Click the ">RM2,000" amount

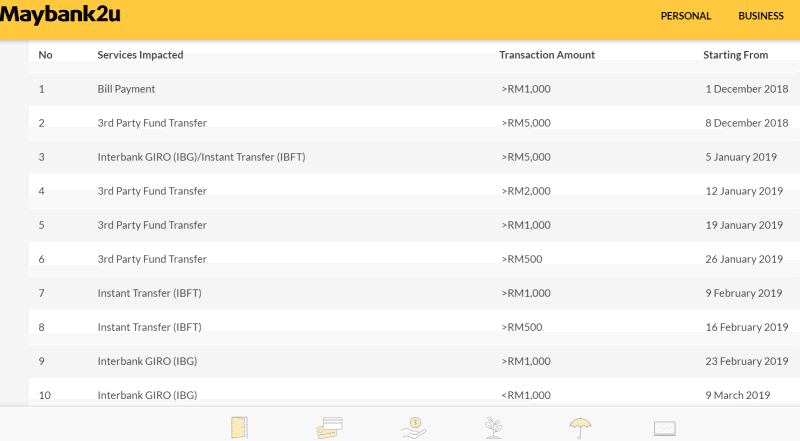pyautogui.click(x=526, y=191)
